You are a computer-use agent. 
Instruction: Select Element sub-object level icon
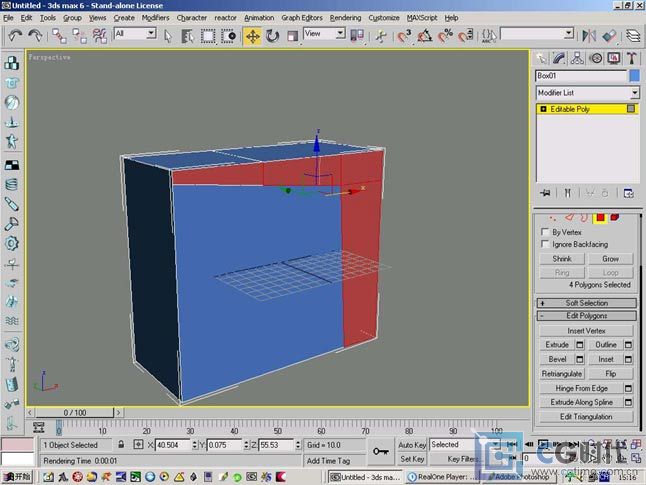615,217
